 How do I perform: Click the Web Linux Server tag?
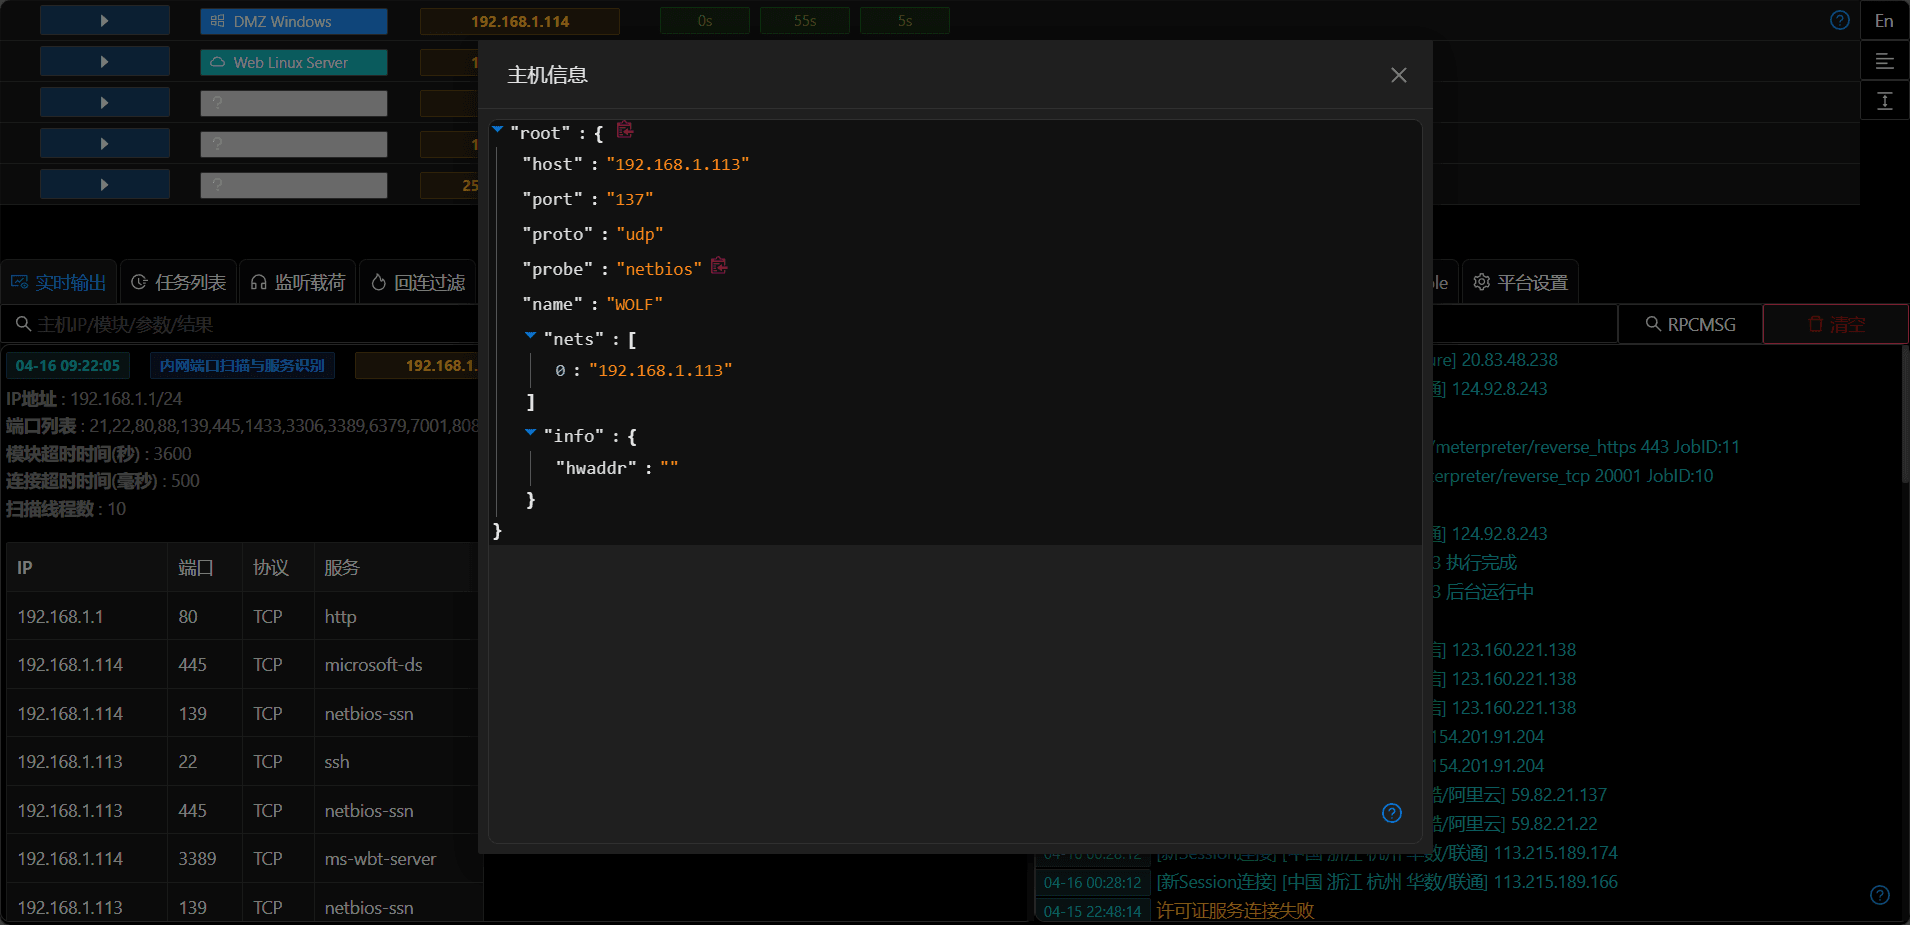pyautogui.click(x=293, y=62)
